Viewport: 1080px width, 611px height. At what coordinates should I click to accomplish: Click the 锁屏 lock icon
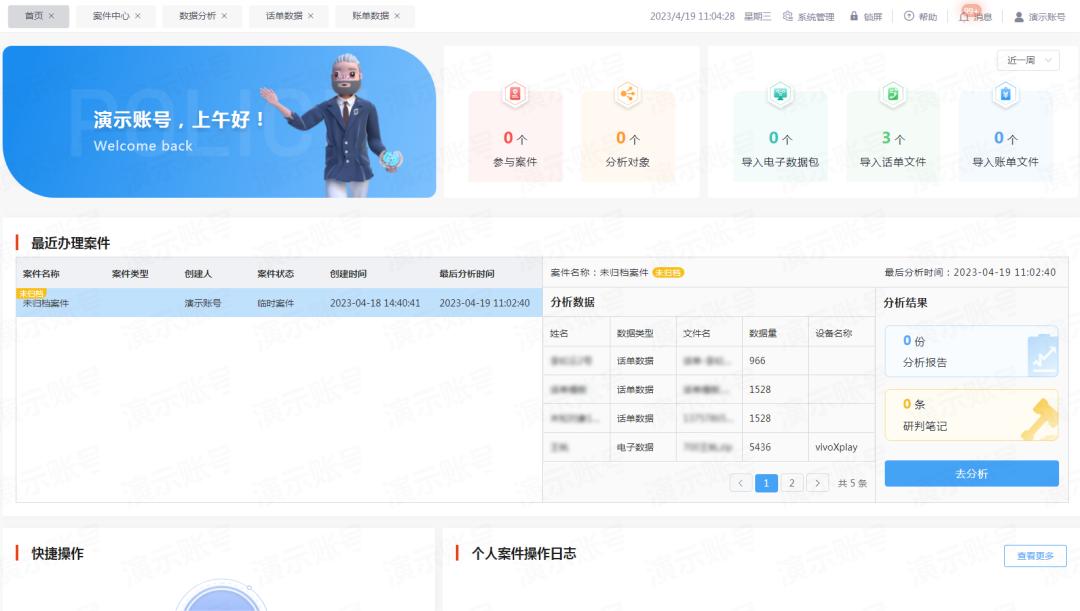point(852,15)
